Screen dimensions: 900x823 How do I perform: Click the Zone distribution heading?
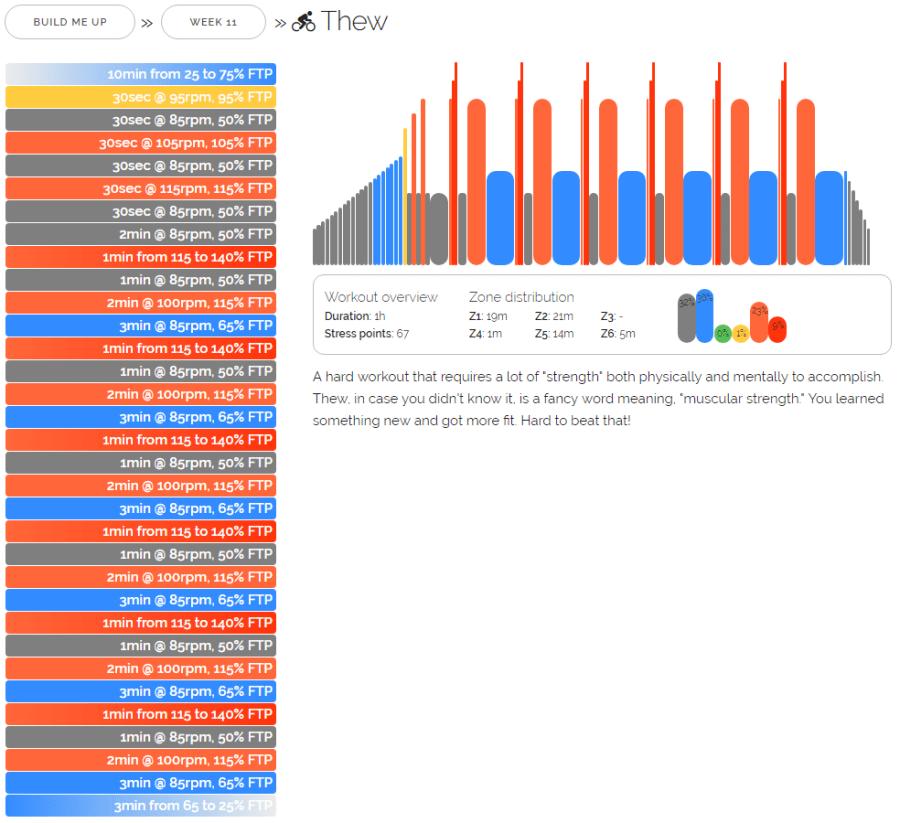[521, 297]
